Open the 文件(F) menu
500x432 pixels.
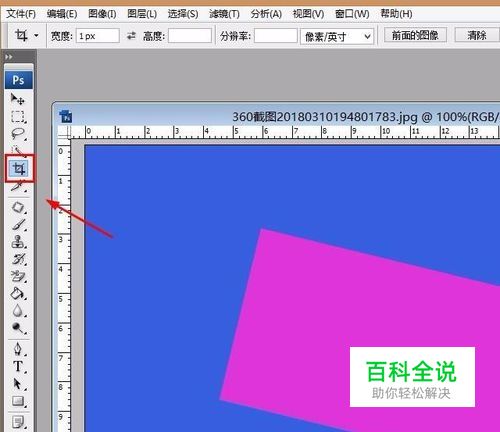pyautogui.click(x=21, y=14)
